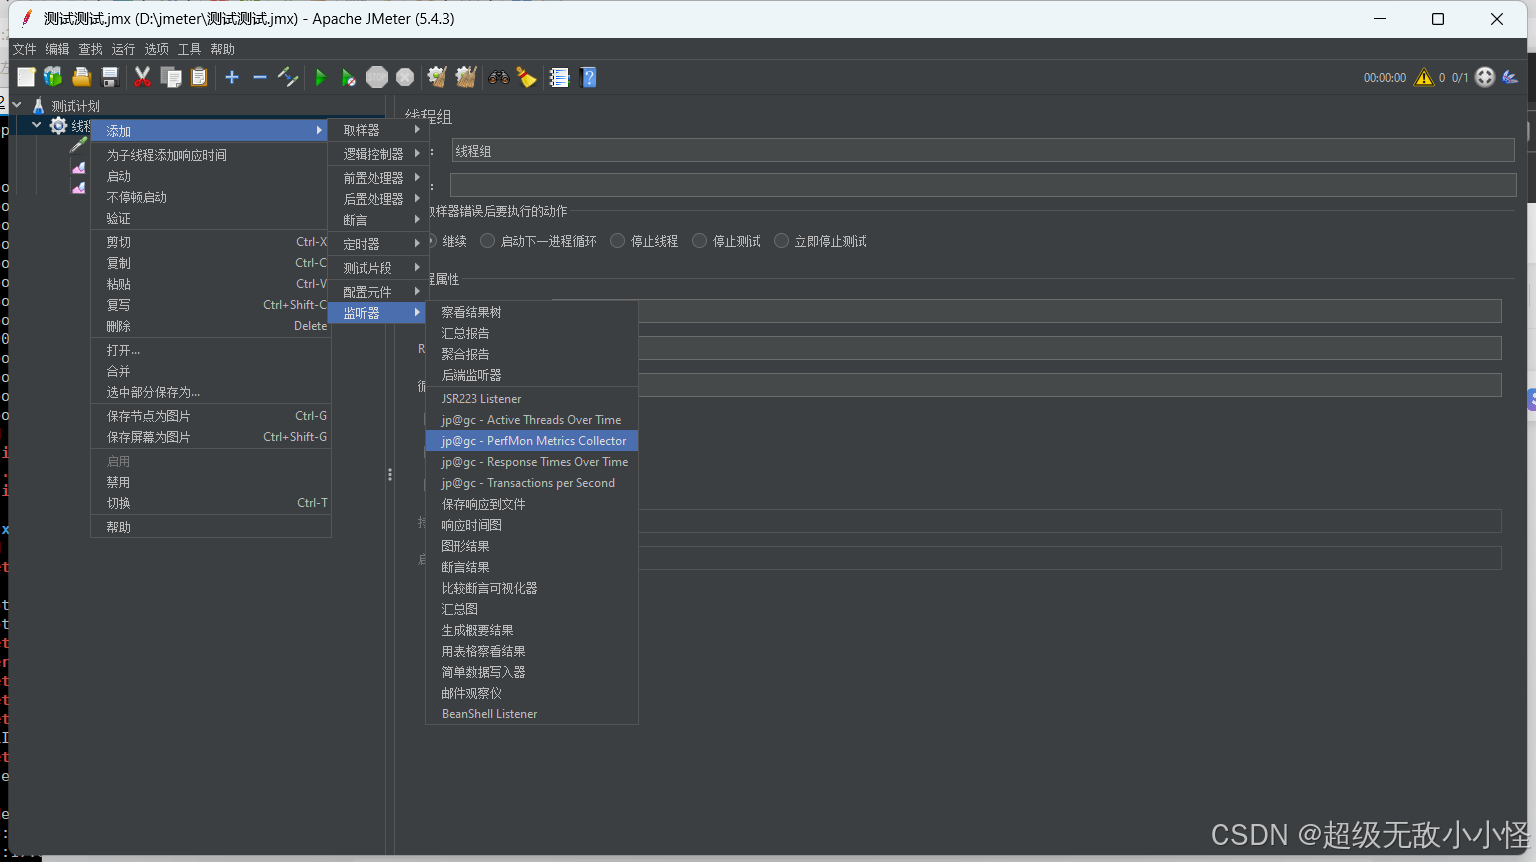Choose jp@gc - PerfMon Metrics Collector
This screenshot has width=1536, height=862.
coord(532,441)
